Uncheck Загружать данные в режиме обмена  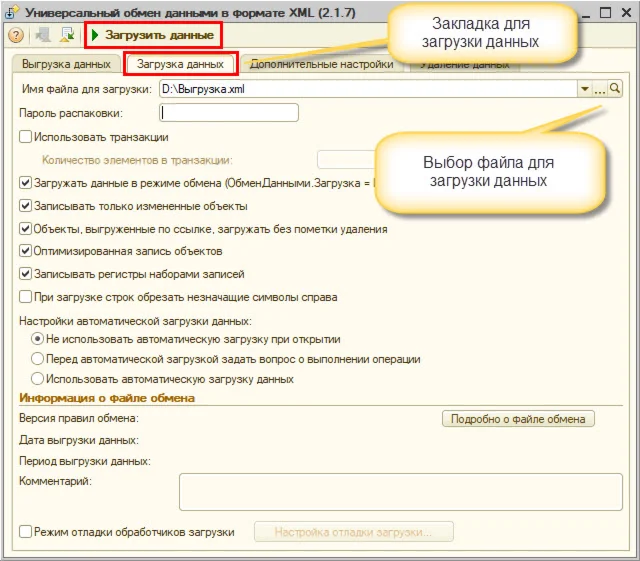pos(25,182)
